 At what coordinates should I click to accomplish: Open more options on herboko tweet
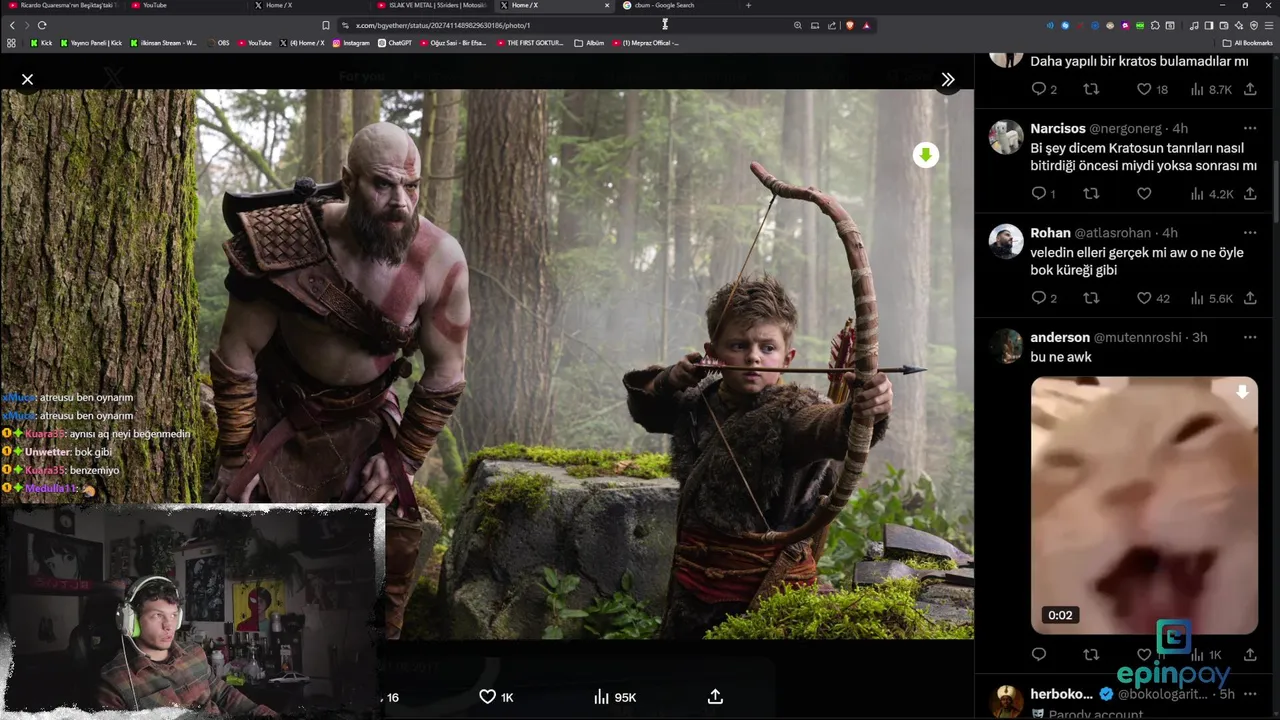1250,693
